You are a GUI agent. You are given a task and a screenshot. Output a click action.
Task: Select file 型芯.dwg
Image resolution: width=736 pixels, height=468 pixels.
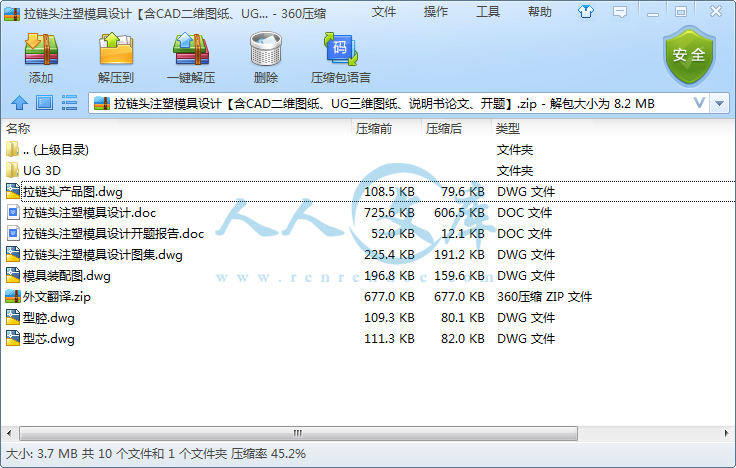click(48, 339)
